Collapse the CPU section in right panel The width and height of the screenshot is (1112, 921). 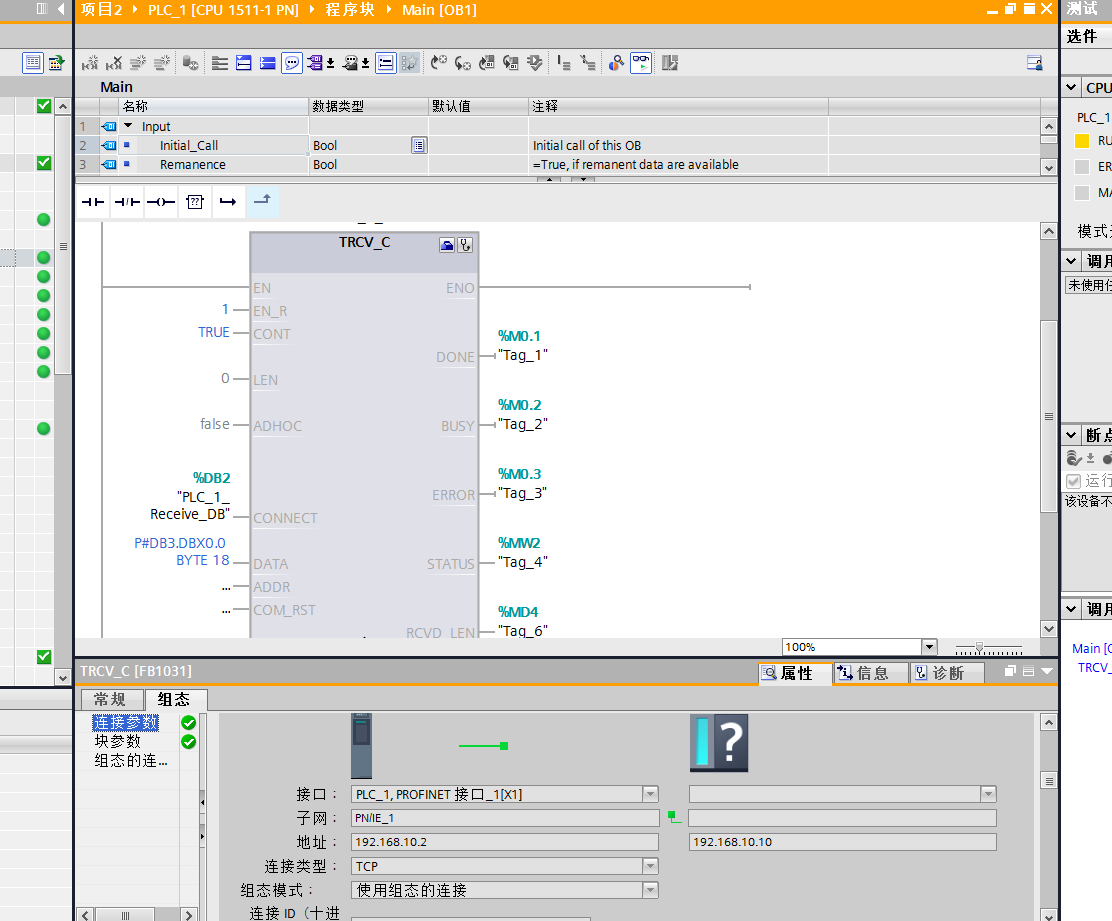1071,87
